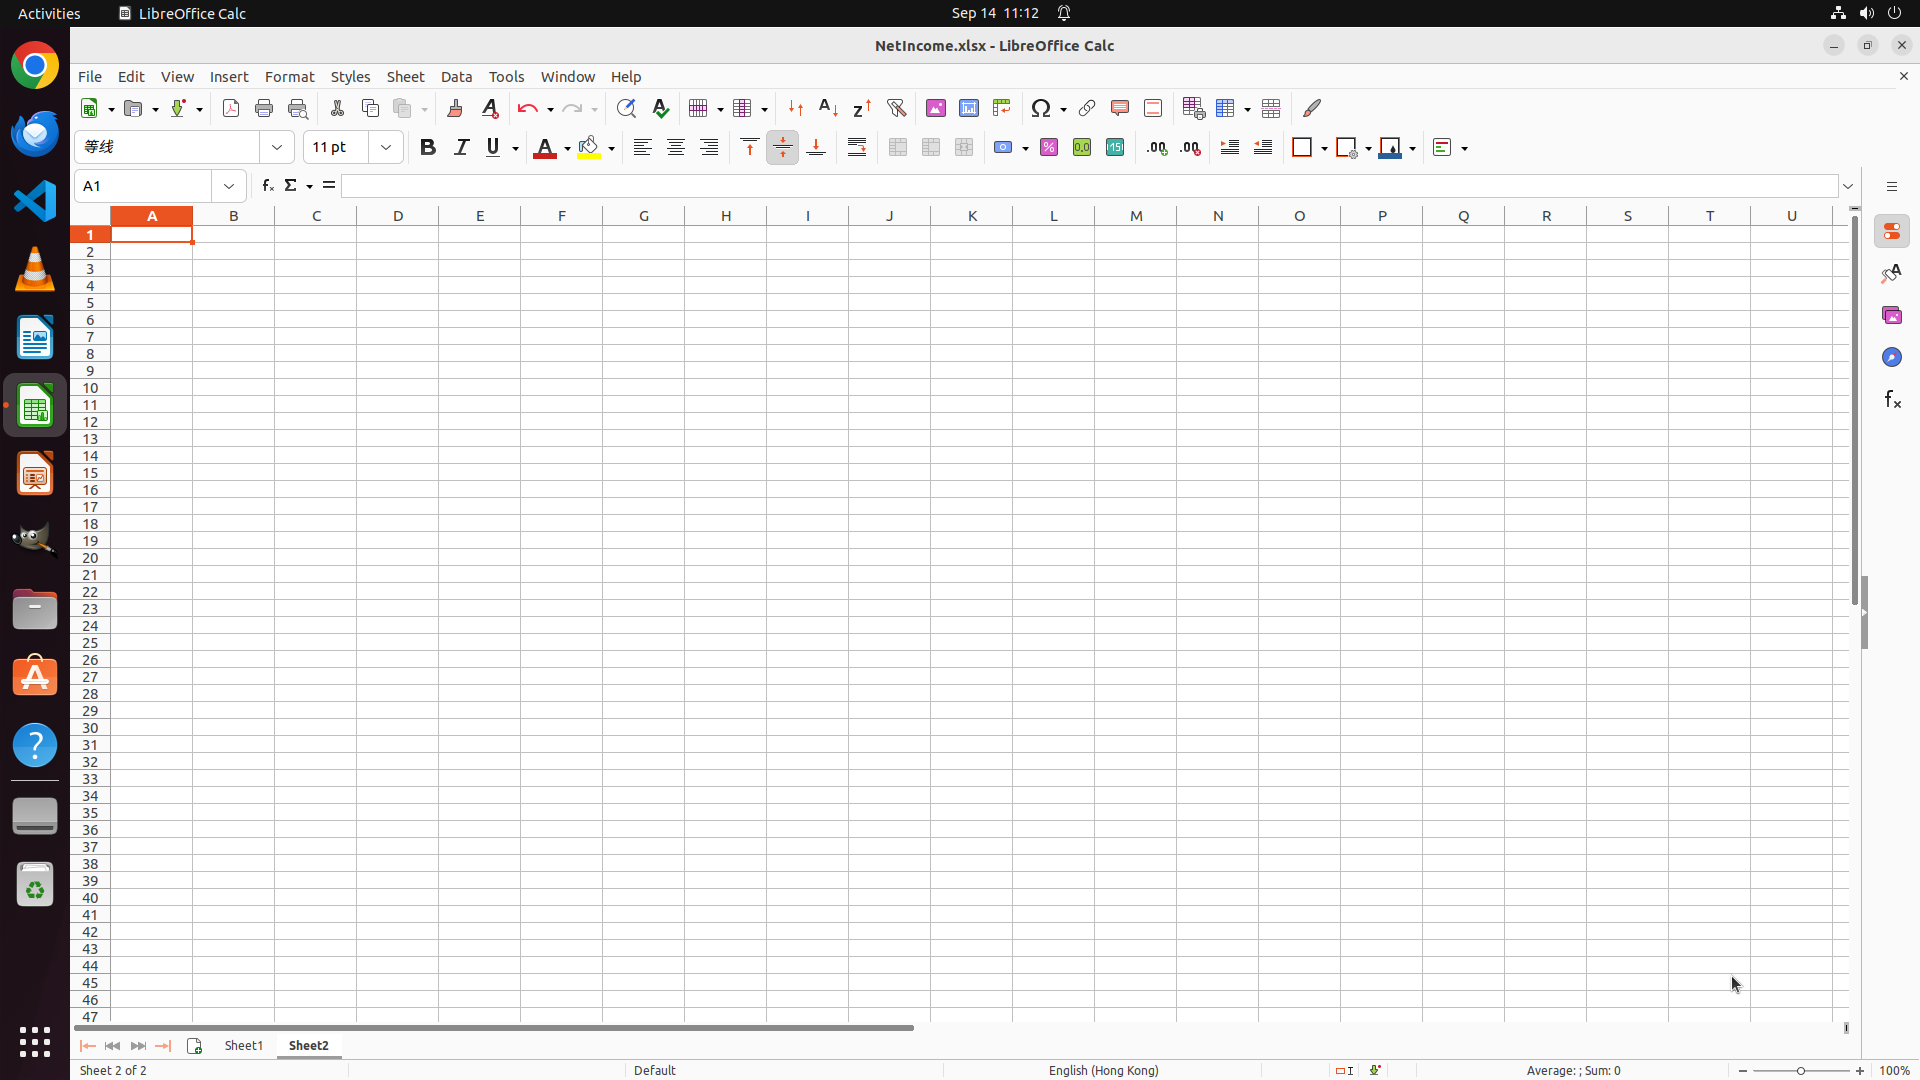Click Clone Formatting paintbrush icon

[455, 108]
